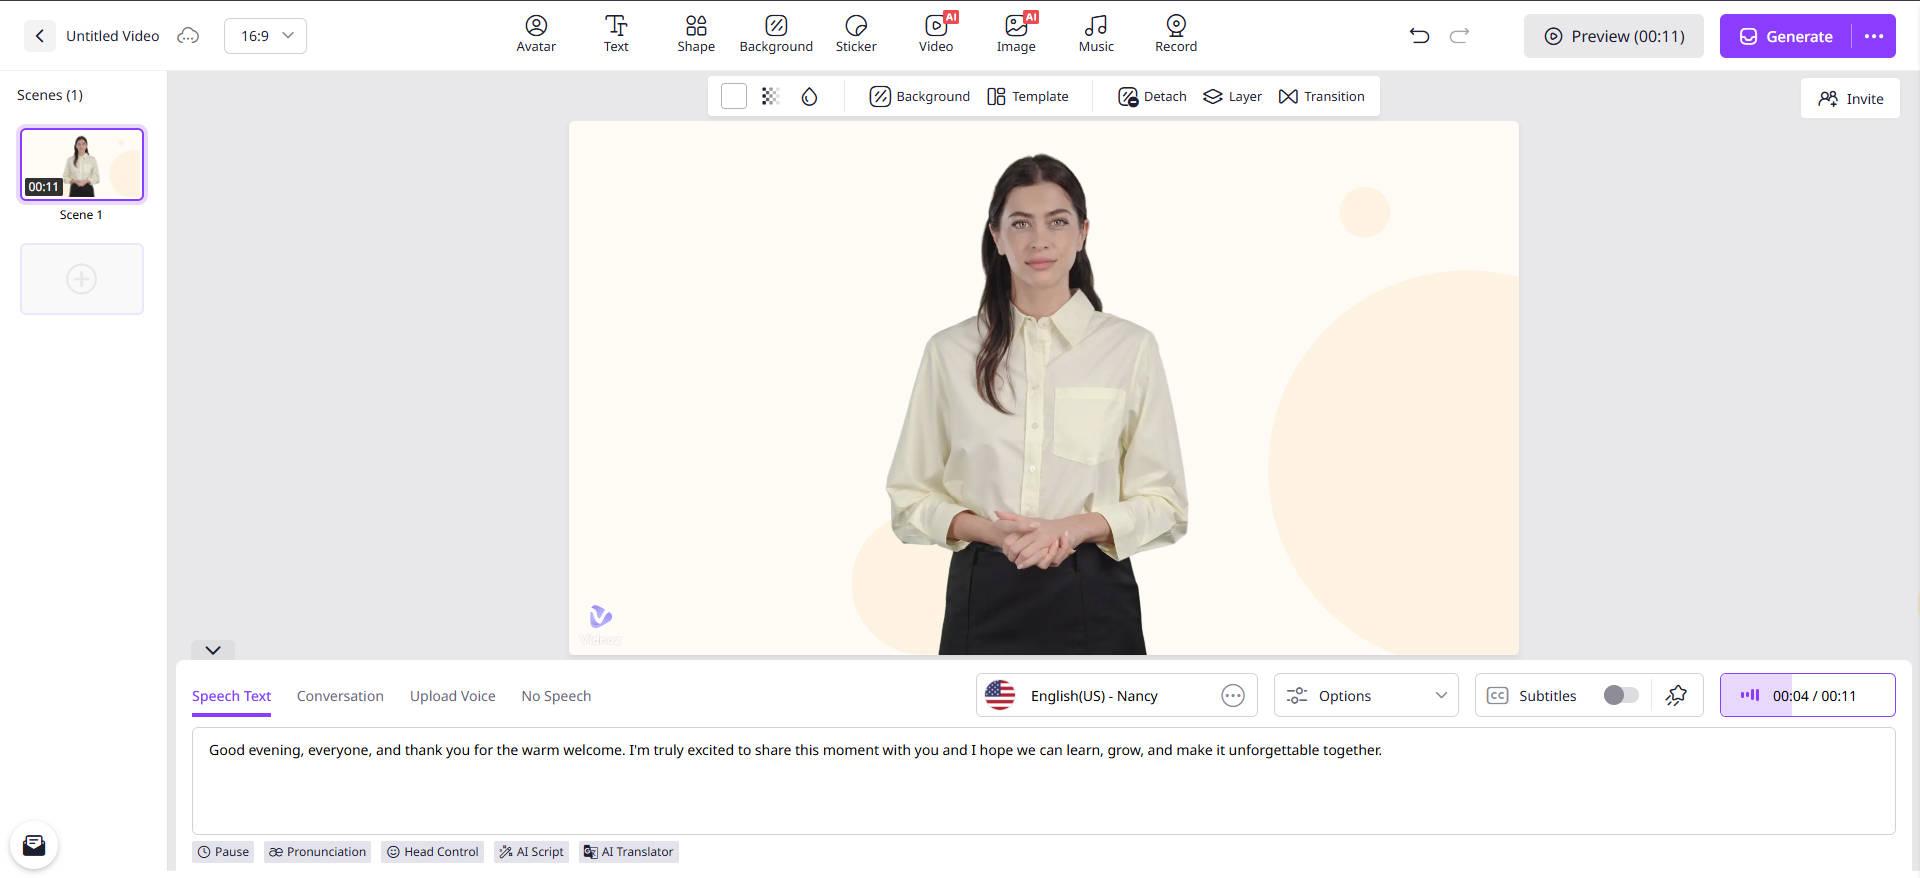Click the Invite button
Viewport: 1920px width, 878px height.
point(1850,99)
